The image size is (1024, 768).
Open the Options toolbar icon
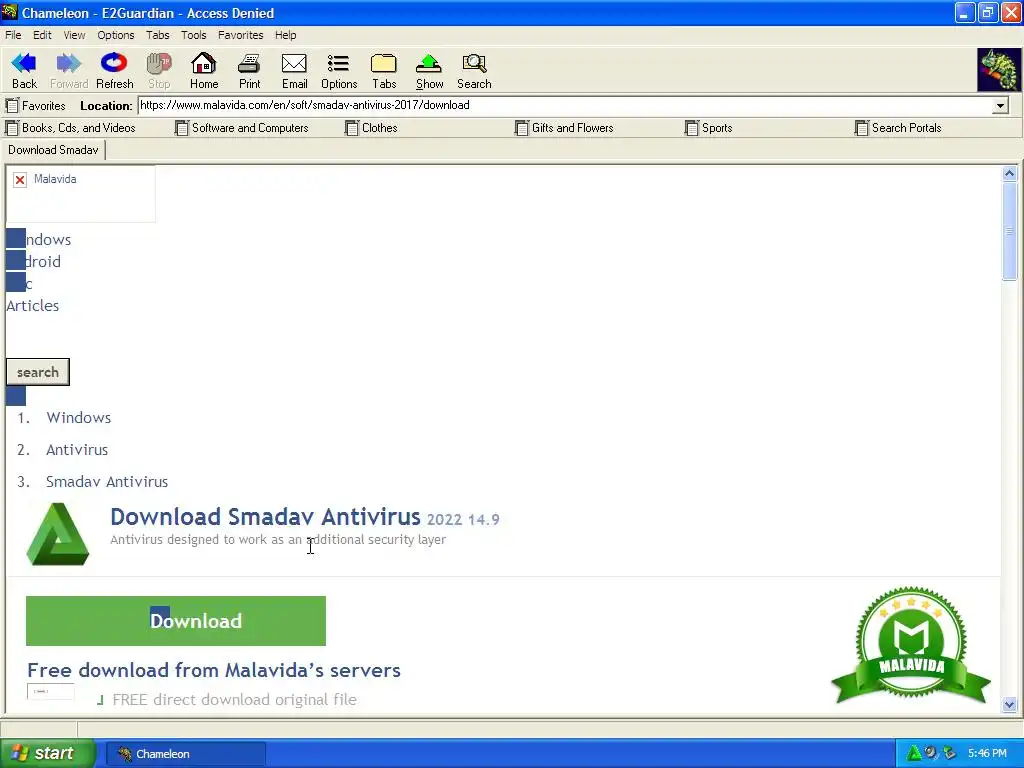click(339, 71)
